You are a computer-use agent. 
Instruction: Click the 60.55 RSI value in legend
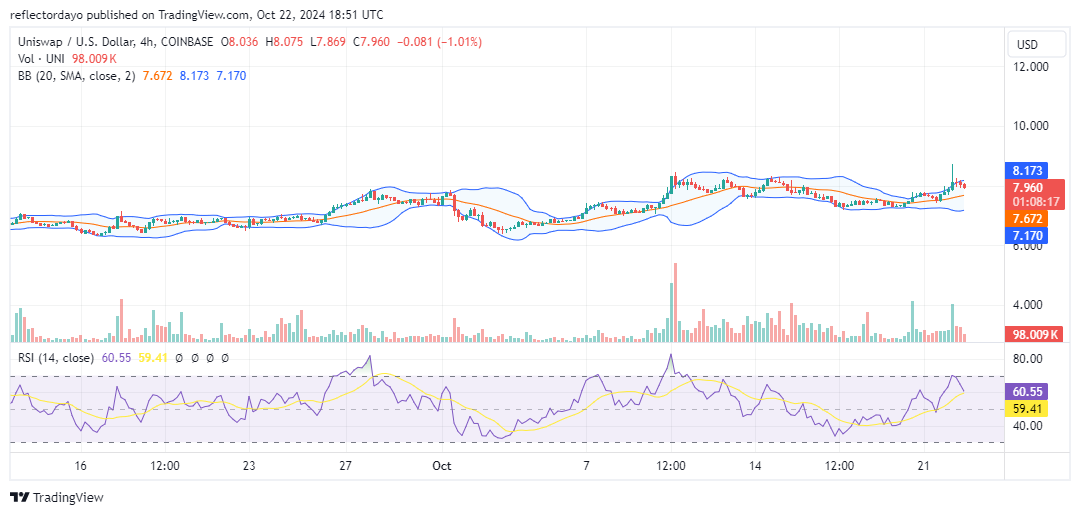pyautogui.click(x=114, y=358)
